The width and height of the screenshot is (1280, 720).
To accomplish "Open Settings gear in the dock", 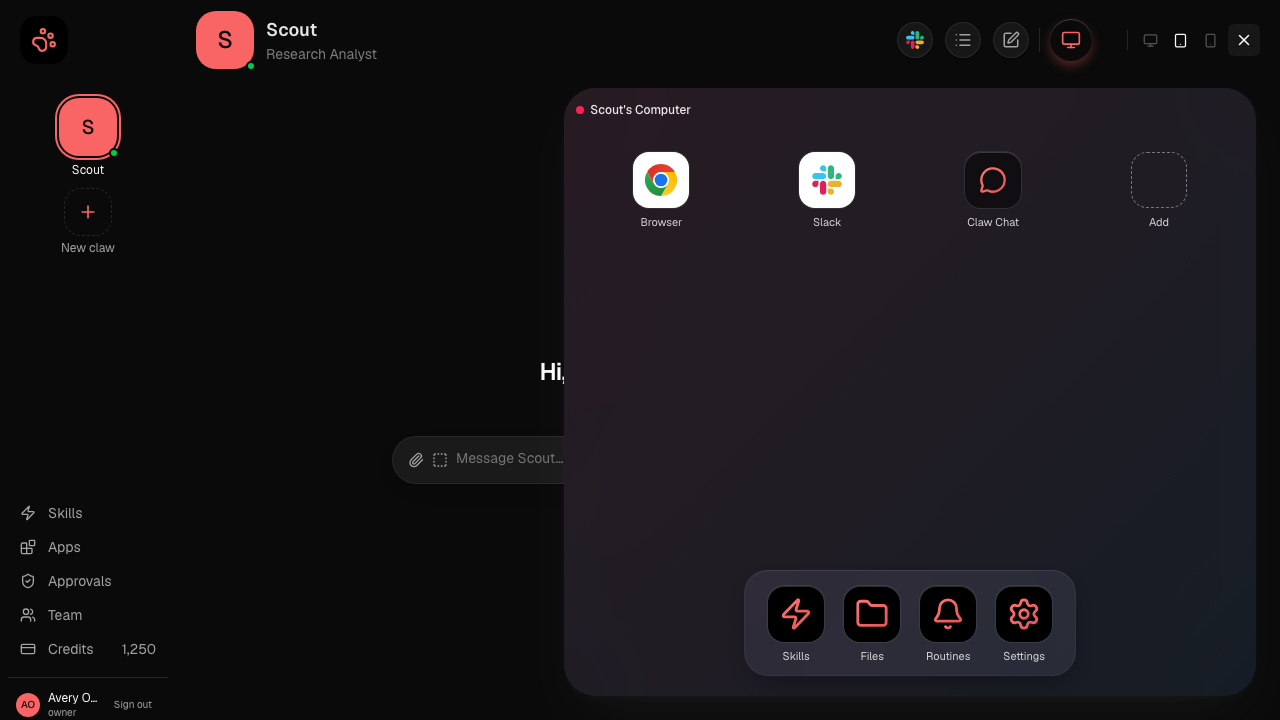I will click(x=1024, y=614).
